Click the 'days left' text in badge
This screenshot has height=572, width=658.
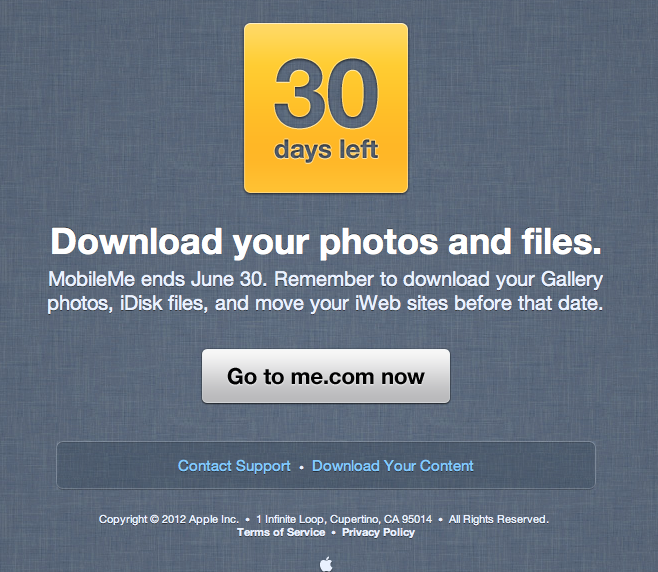click(x=326, y=150)
